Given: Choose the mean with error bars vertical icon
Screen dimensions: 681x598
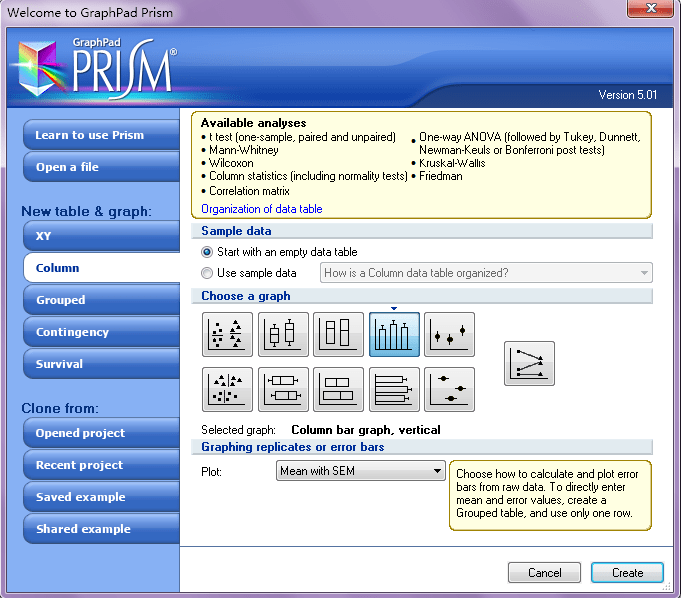Looking at the screenshot, I should click(450, 334).
